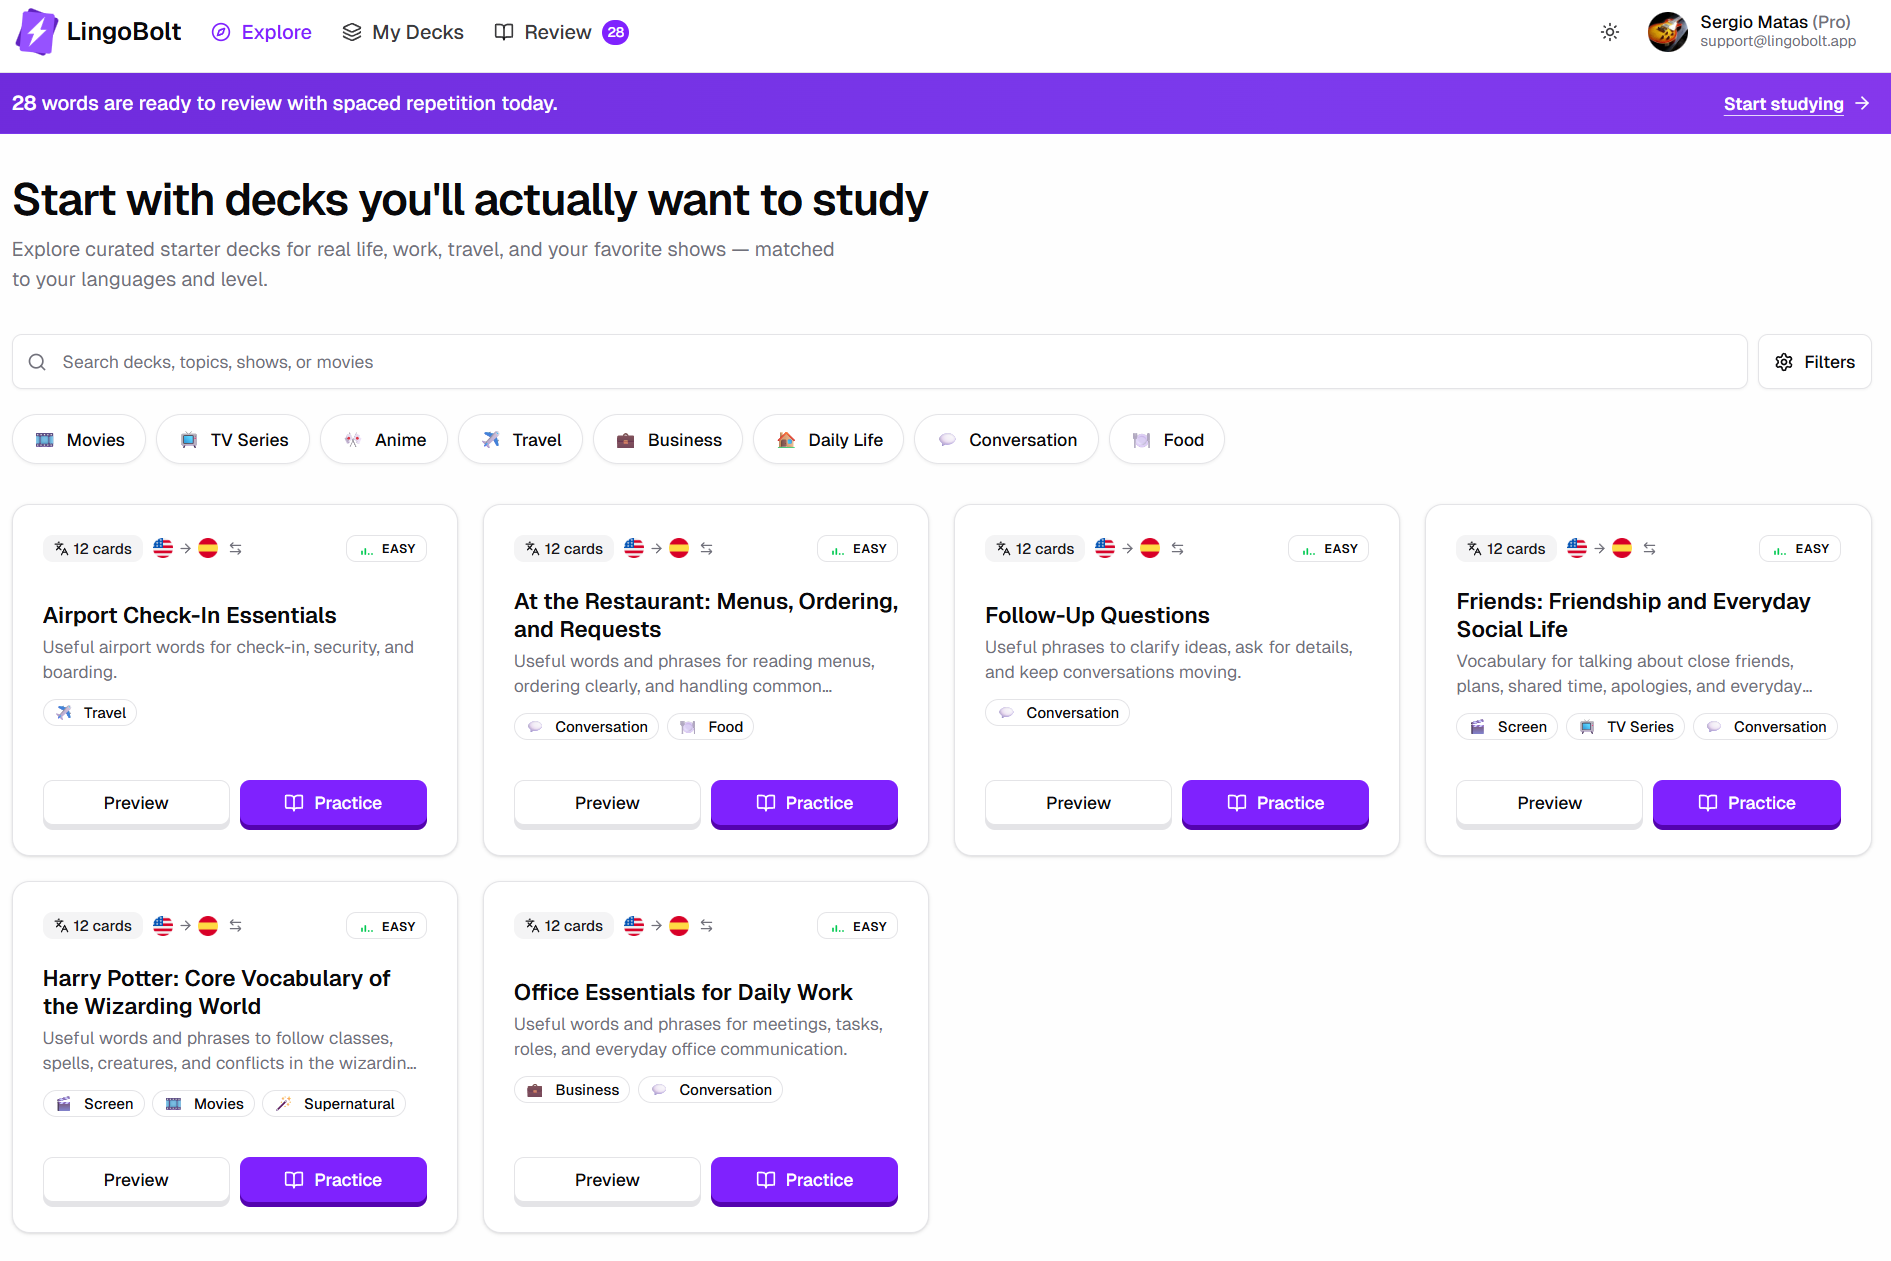
Task: Select the Explore navigation item
Action: [261, 32]
